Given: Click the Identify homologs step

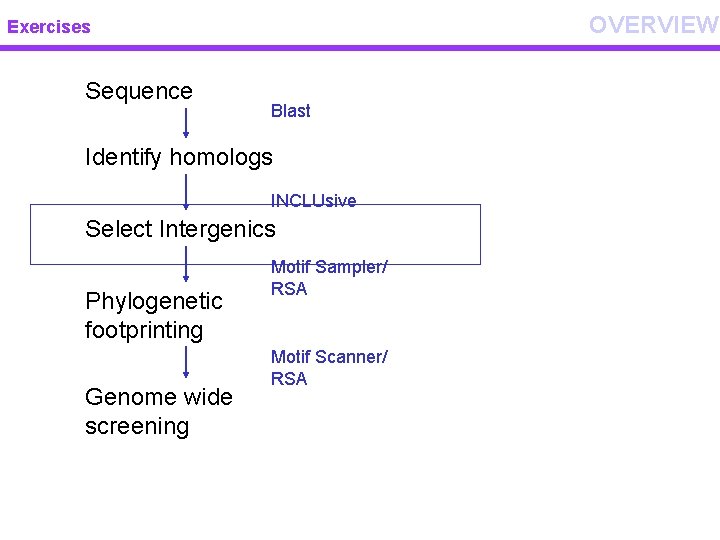Looking at the screenshot, I should click(x=179, y=157).
